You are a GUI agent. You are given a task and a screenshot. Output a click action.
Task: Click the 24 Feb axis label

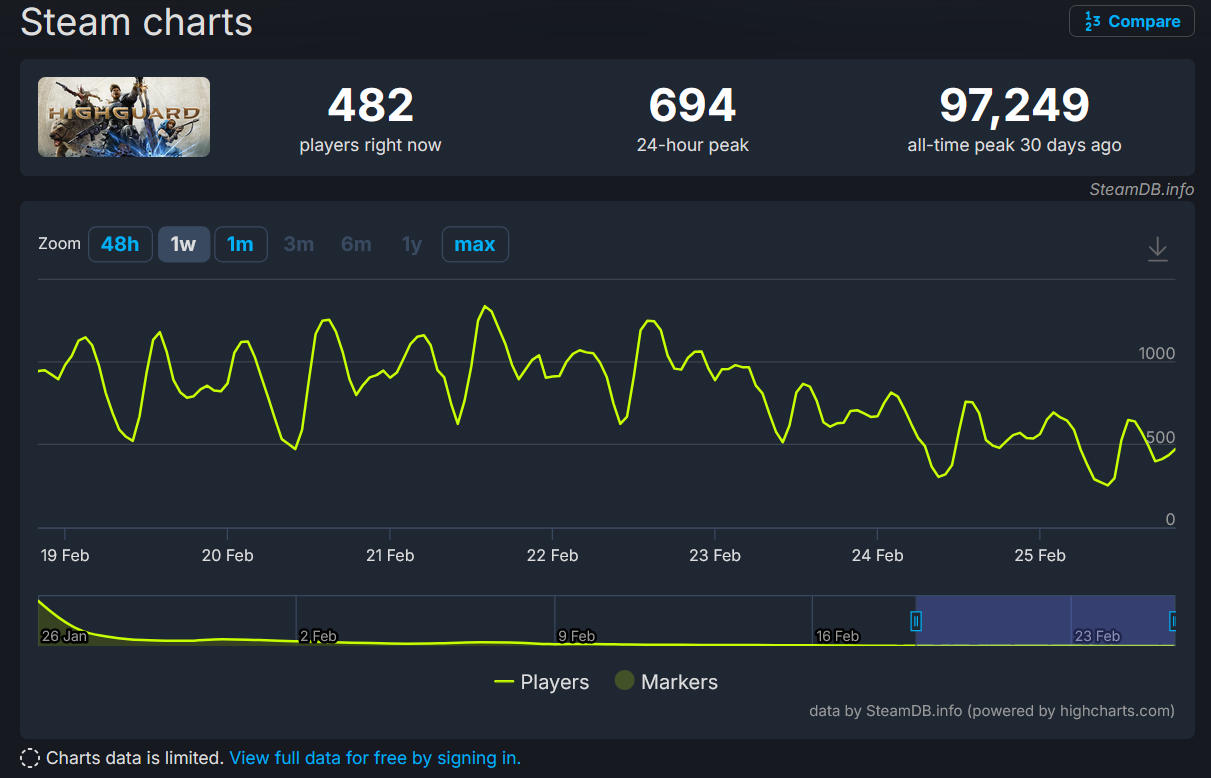pyautogui.click(x=877, y=555)
